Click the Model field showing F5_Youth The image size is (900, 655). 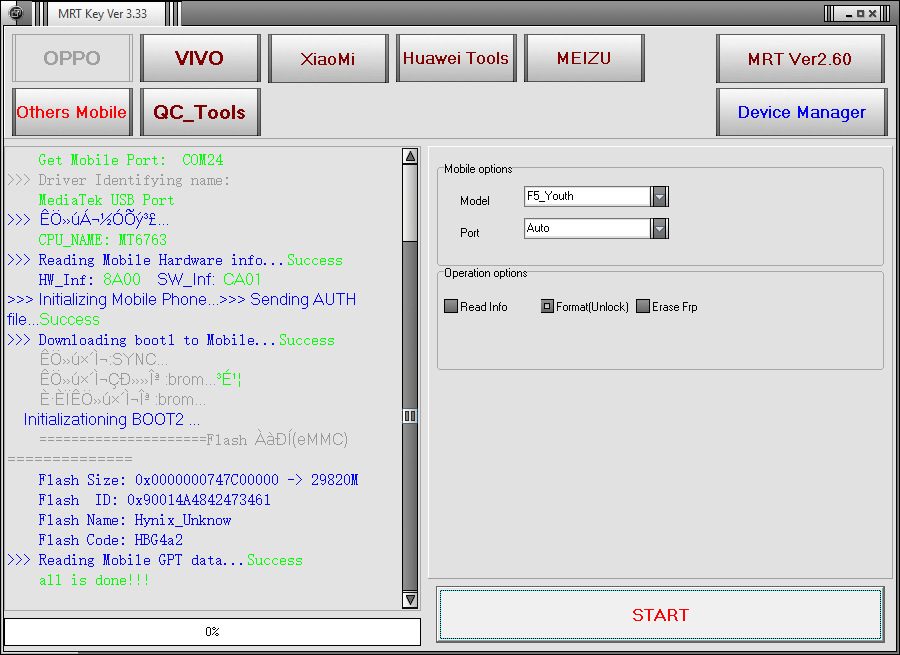pos(587,196)
